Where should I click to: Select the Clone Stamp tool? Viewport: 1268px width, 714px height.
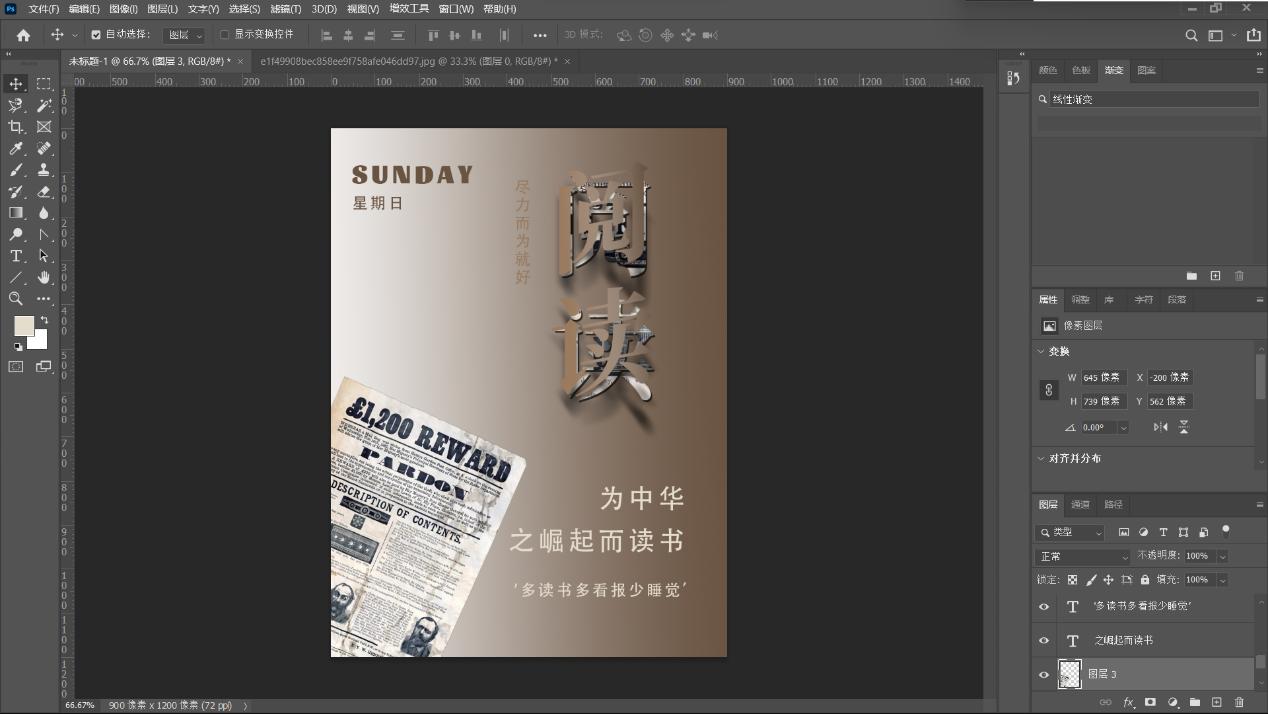44,170
